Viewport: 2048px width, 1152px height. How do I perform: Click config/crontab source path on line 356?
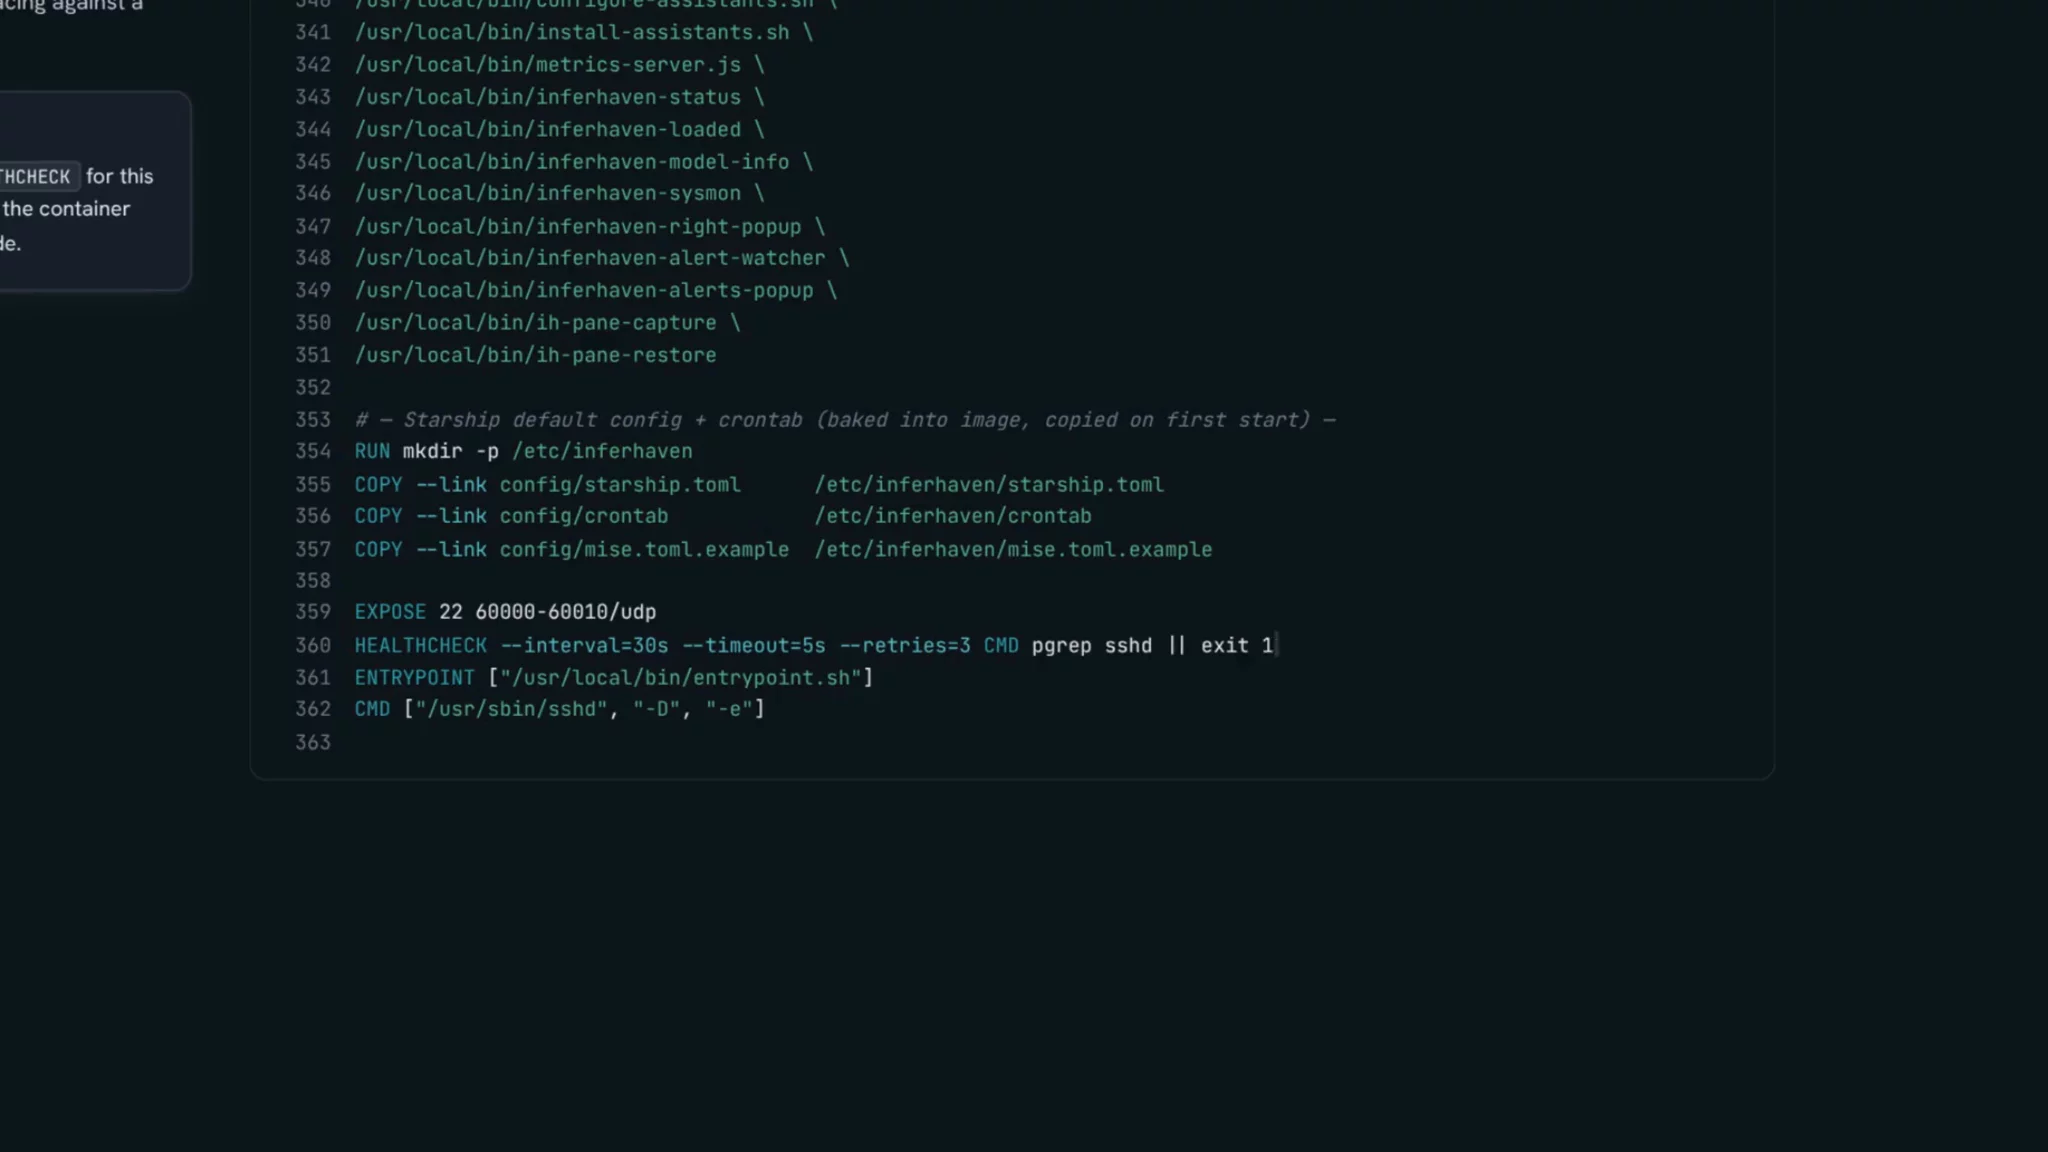pyautogui.click(x=584, y=517)
